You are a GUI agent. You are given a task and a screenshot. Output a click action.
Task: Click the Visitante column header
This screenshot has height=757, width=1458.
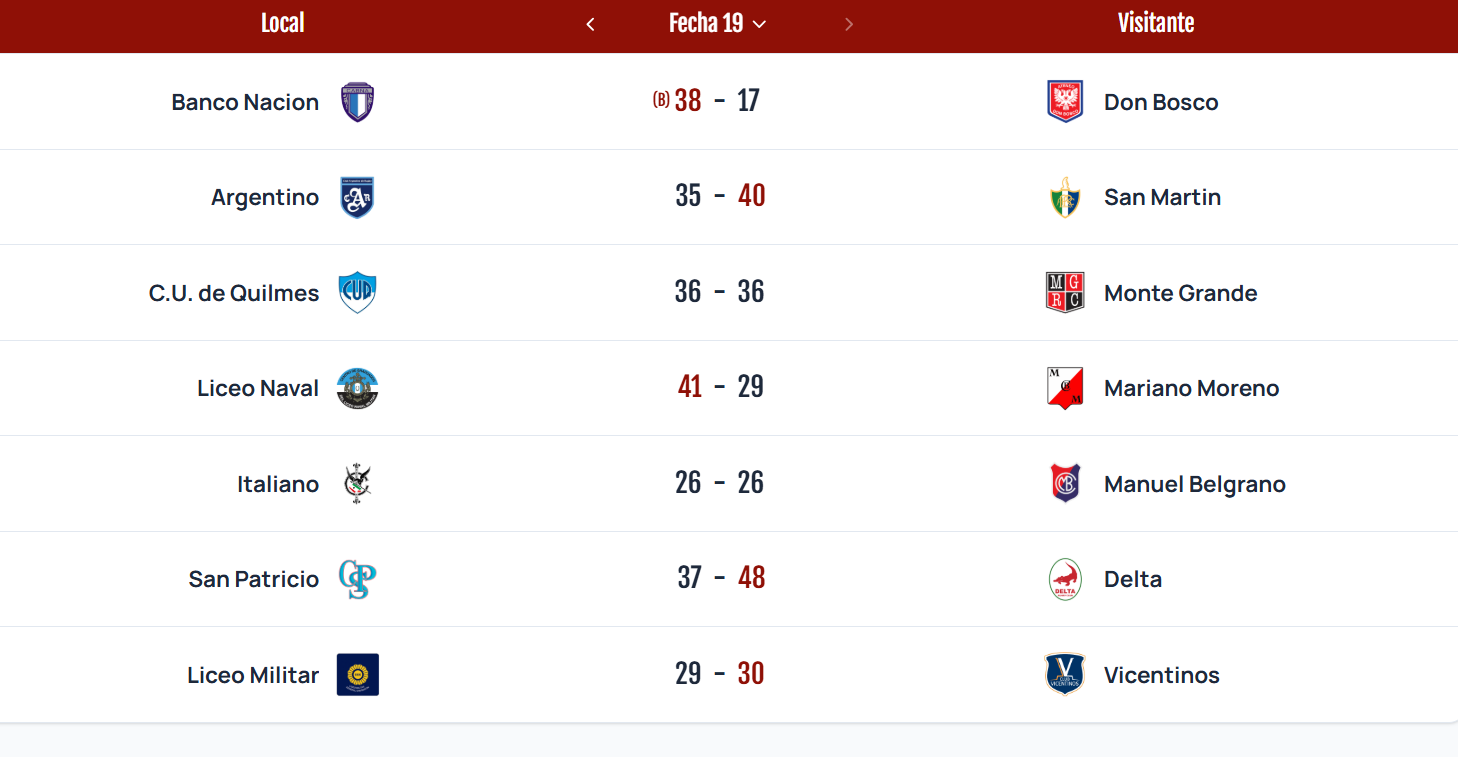point(1156,23)
